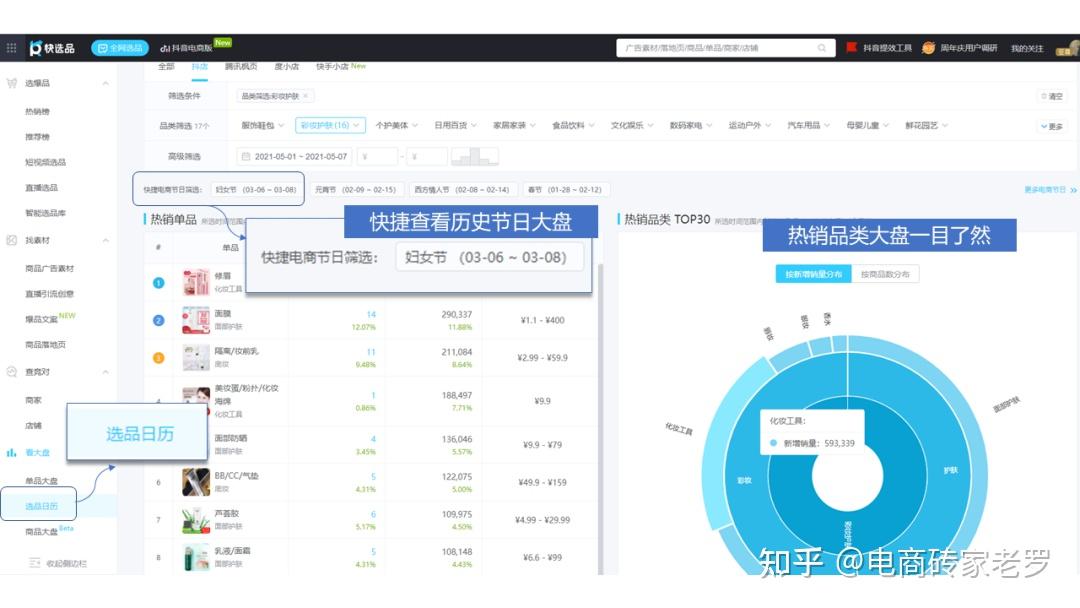The image size is (1080, 608).
Task: Open product thumbnail for 修眉
Action: (x=196, y=282)
